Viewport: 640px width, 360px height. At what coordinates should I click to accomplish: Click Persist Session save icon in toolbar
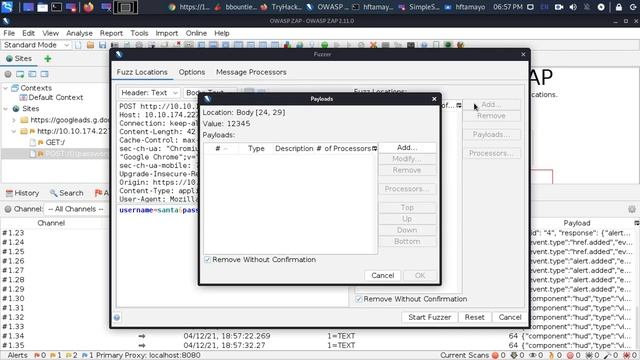point(102,45)
